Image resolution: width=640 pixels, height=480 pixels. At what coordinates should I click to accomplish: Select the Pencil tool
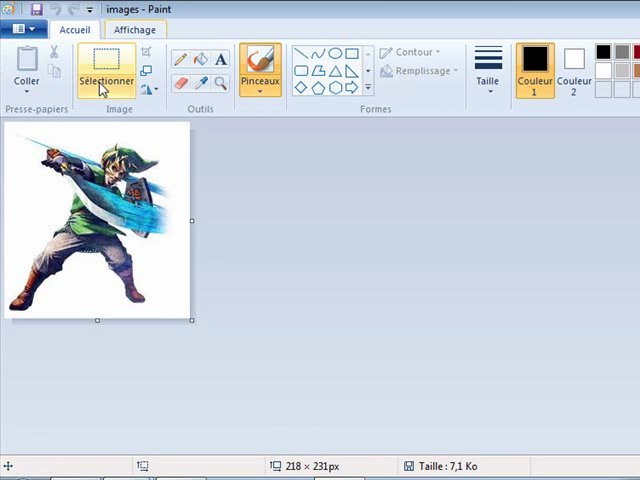tap(180, 60)
